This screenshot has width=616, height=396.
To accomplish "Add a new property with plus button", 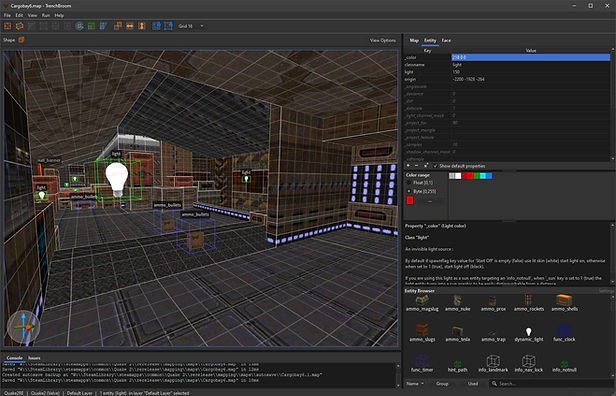I will pos(409,166).
